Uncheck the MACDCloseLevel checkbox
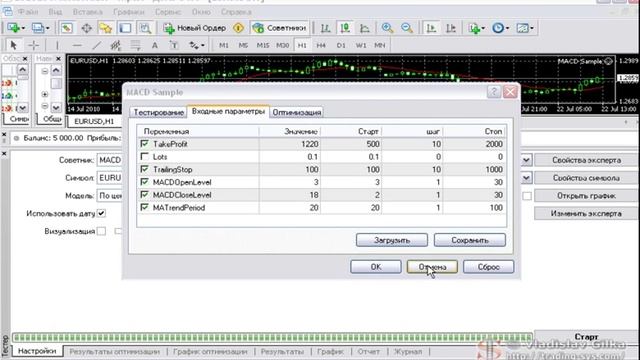Image resolution: width=640 pixels, height=360 pixels. click(x=144, y=194)
